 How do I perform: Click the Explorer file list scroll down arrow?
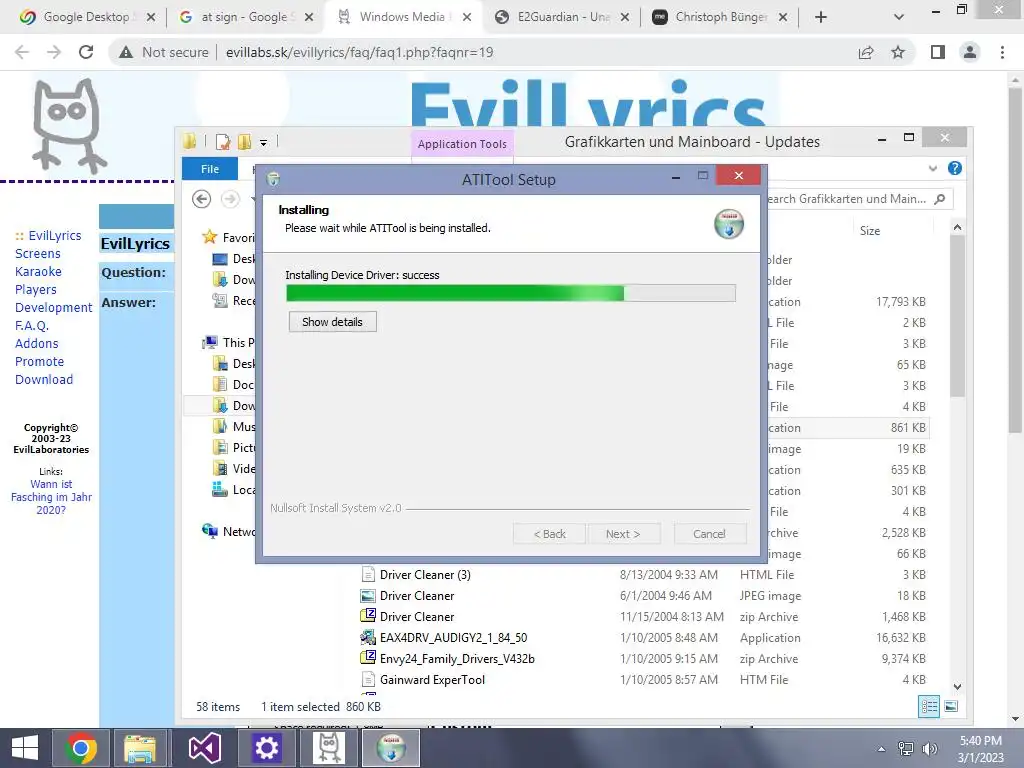(x=957, y=686)
